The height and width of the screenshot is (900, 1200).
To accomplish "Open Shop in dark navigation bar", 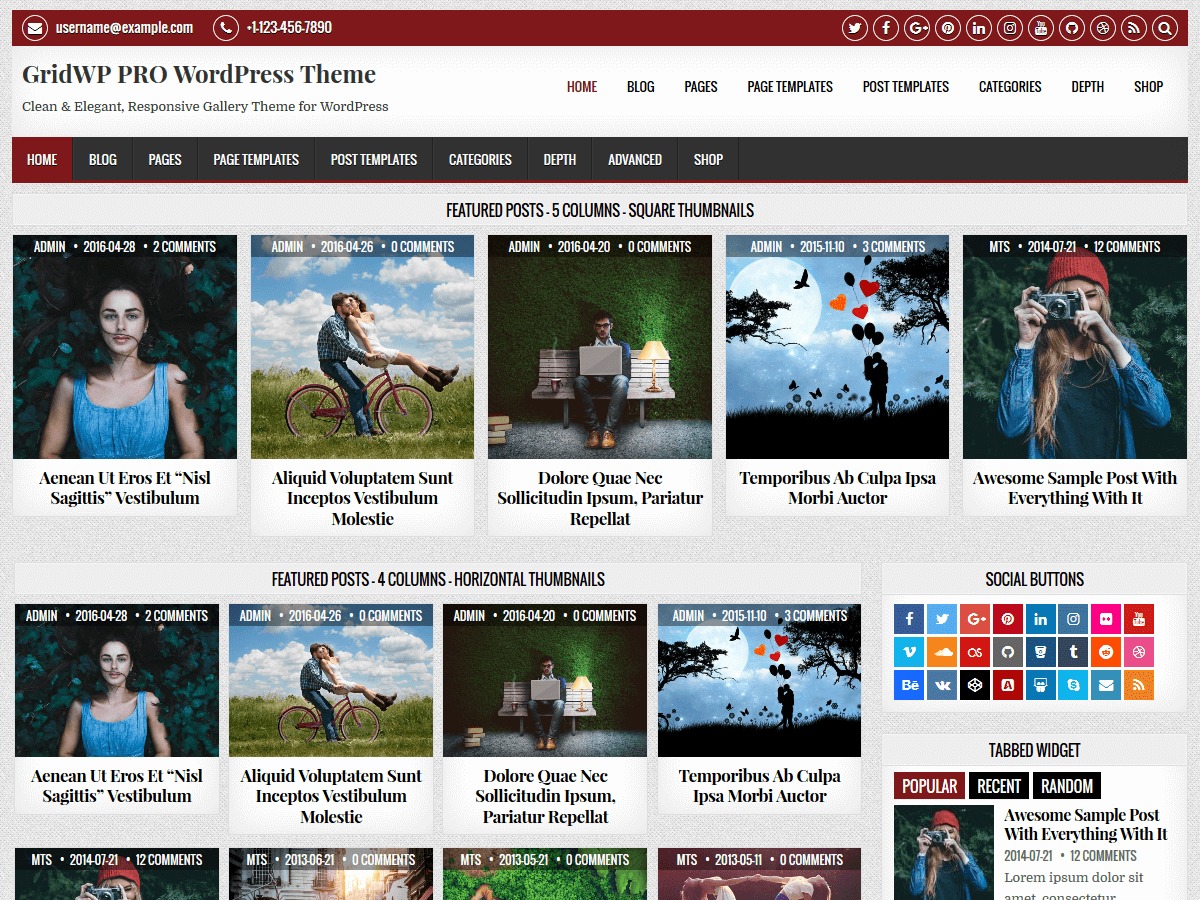I will [x=708, y=159].
